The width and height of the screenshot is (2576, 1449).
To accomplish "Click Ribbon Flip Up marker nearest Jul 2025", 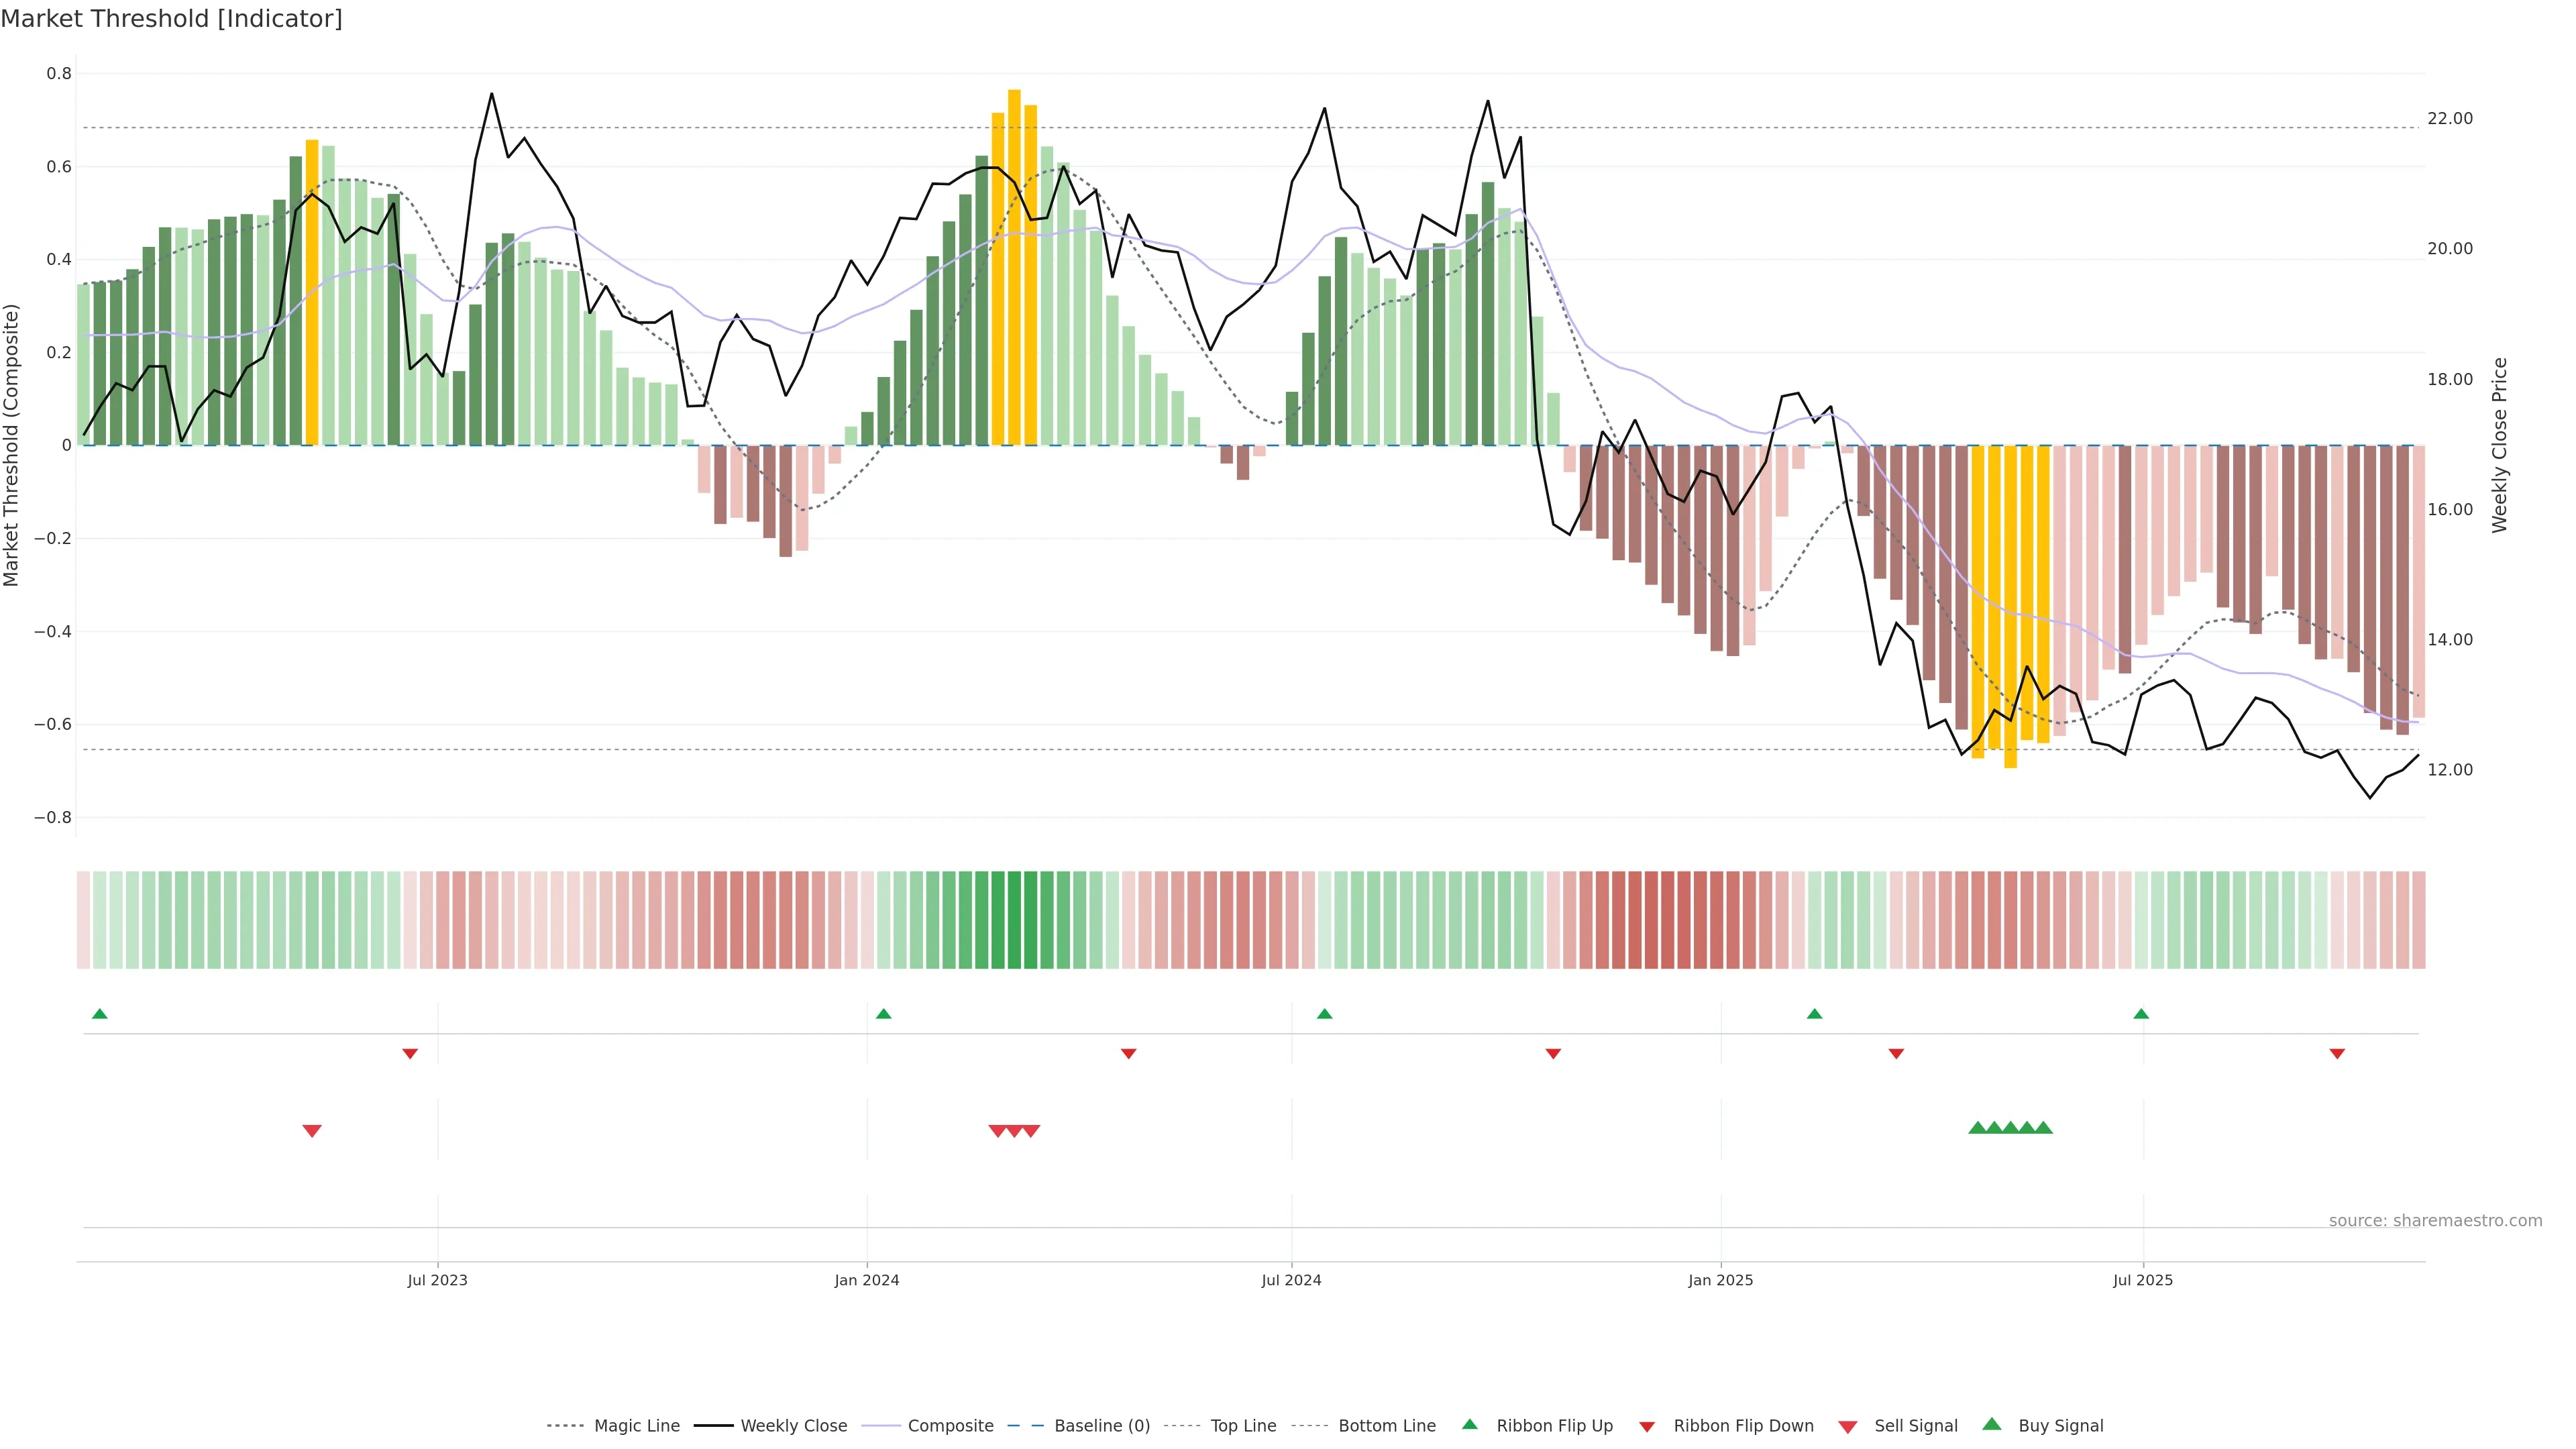I will coord(2141,1014).
